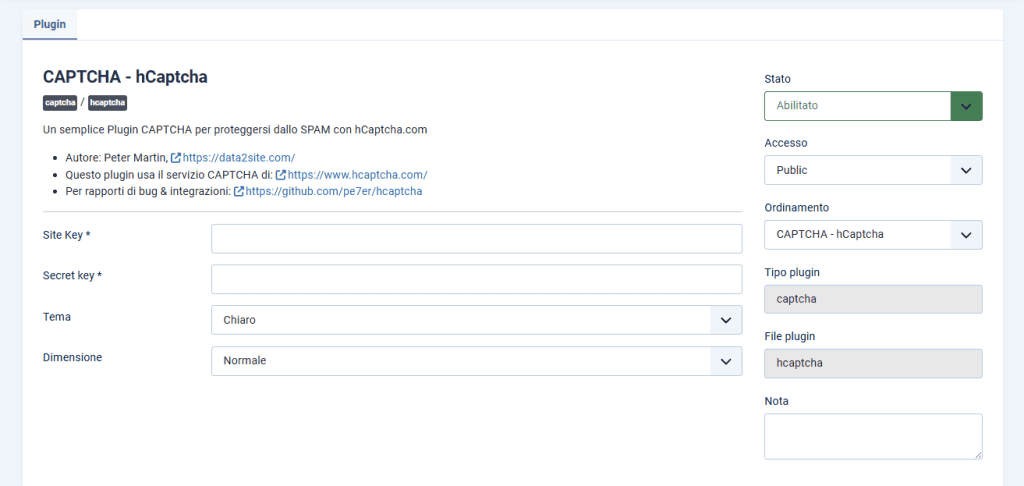Click the 'hcaptcha' tag badge
The image size is (1024, 486).
(x=107, y=102)
